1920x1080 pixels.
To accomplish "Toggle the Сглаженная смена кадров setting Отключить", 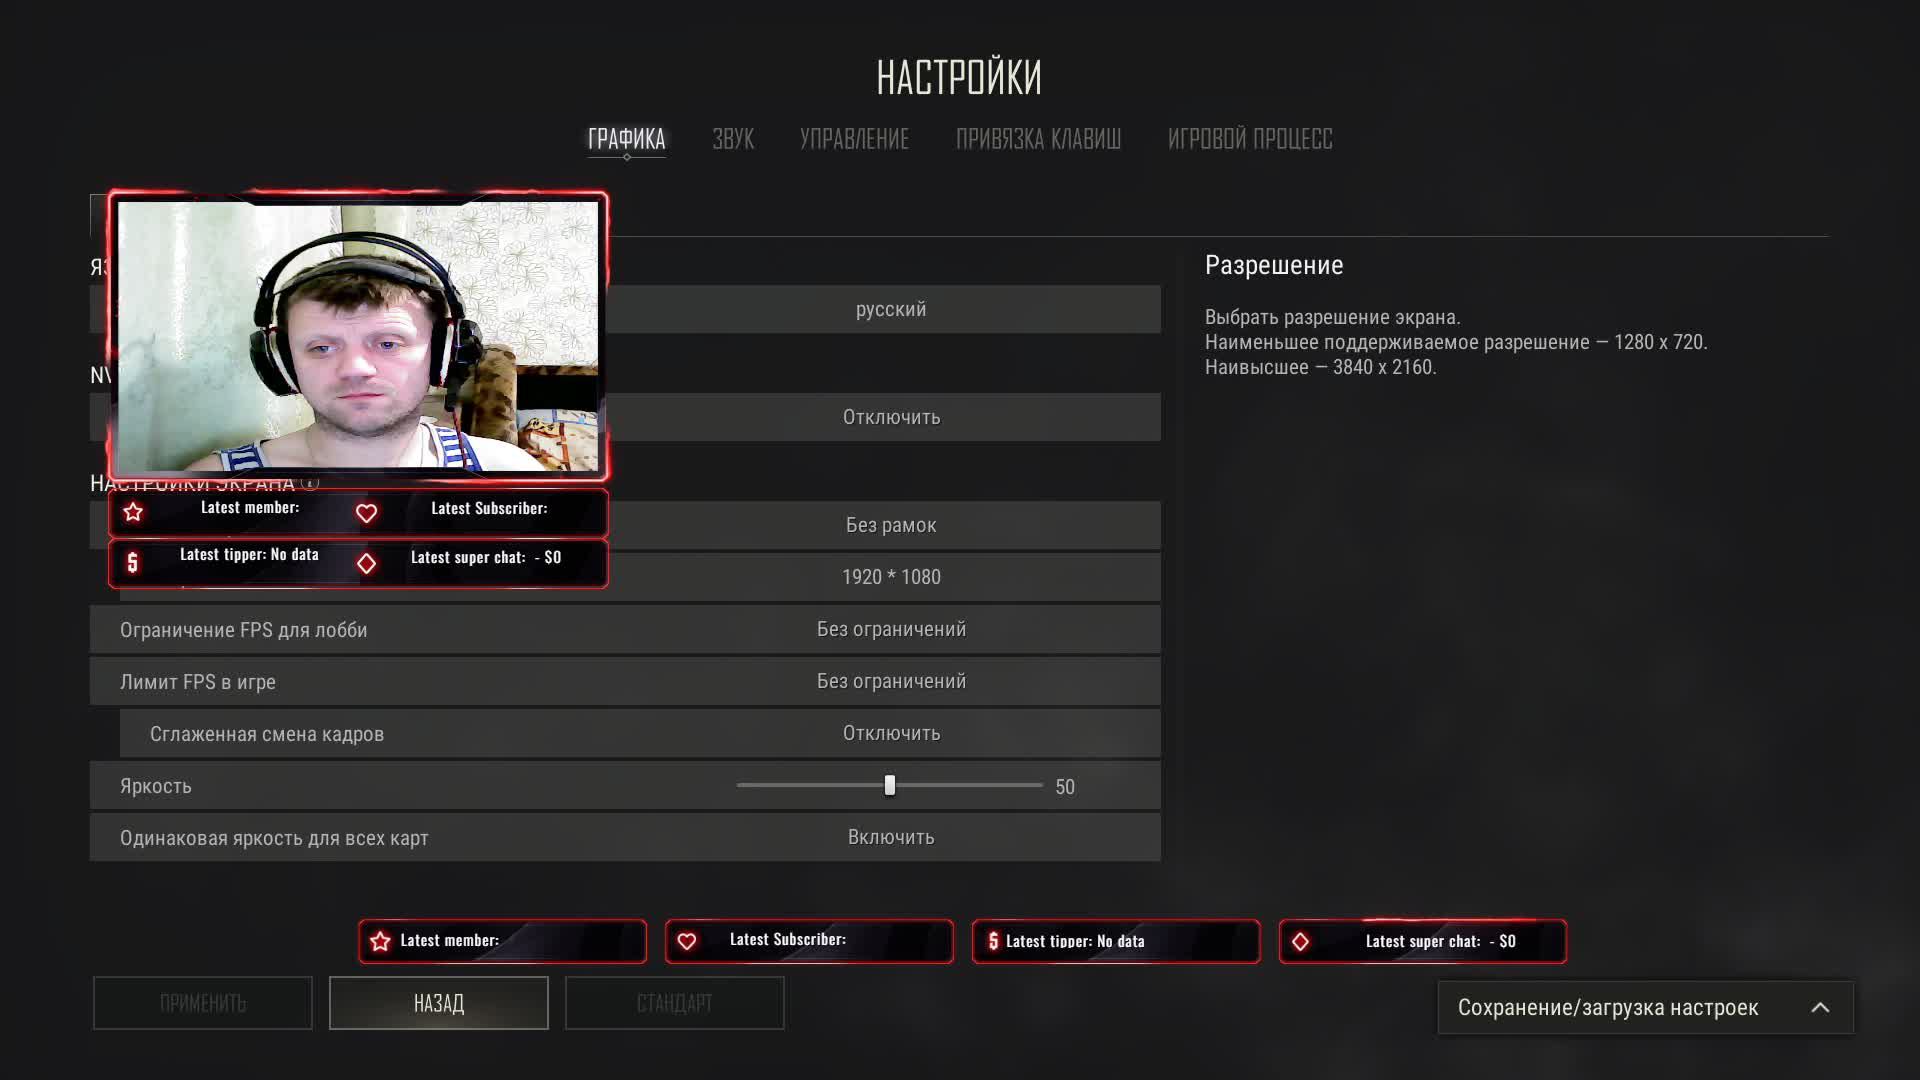I will click(x=891, y=733).
